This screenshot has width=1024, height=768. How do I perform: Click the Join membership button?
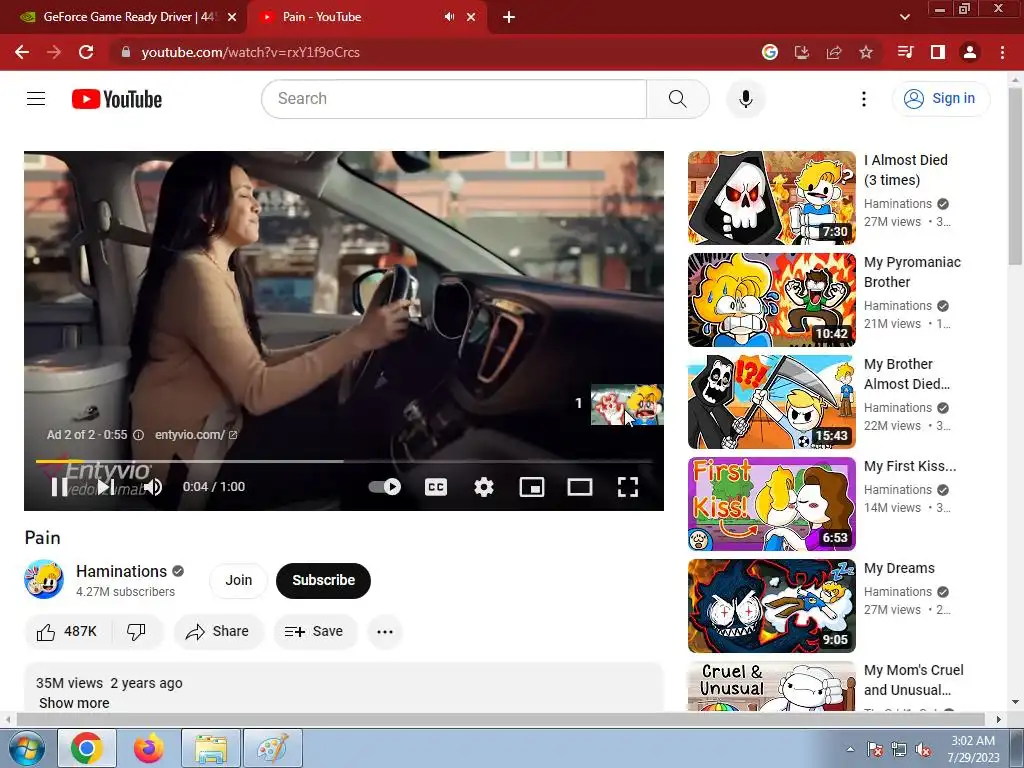(x=238, y=581)
